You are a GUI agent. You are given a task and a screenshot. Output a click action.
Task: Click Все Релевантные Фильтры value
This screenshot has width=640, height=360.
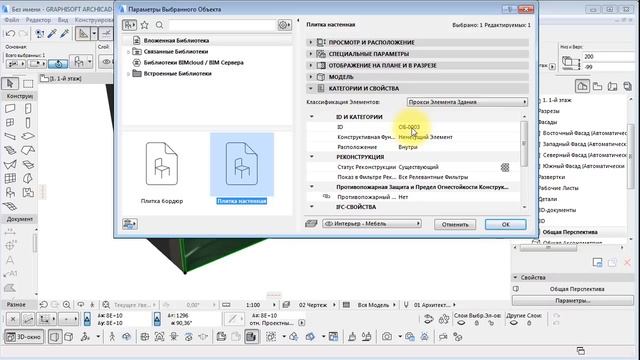pos(433,177)
